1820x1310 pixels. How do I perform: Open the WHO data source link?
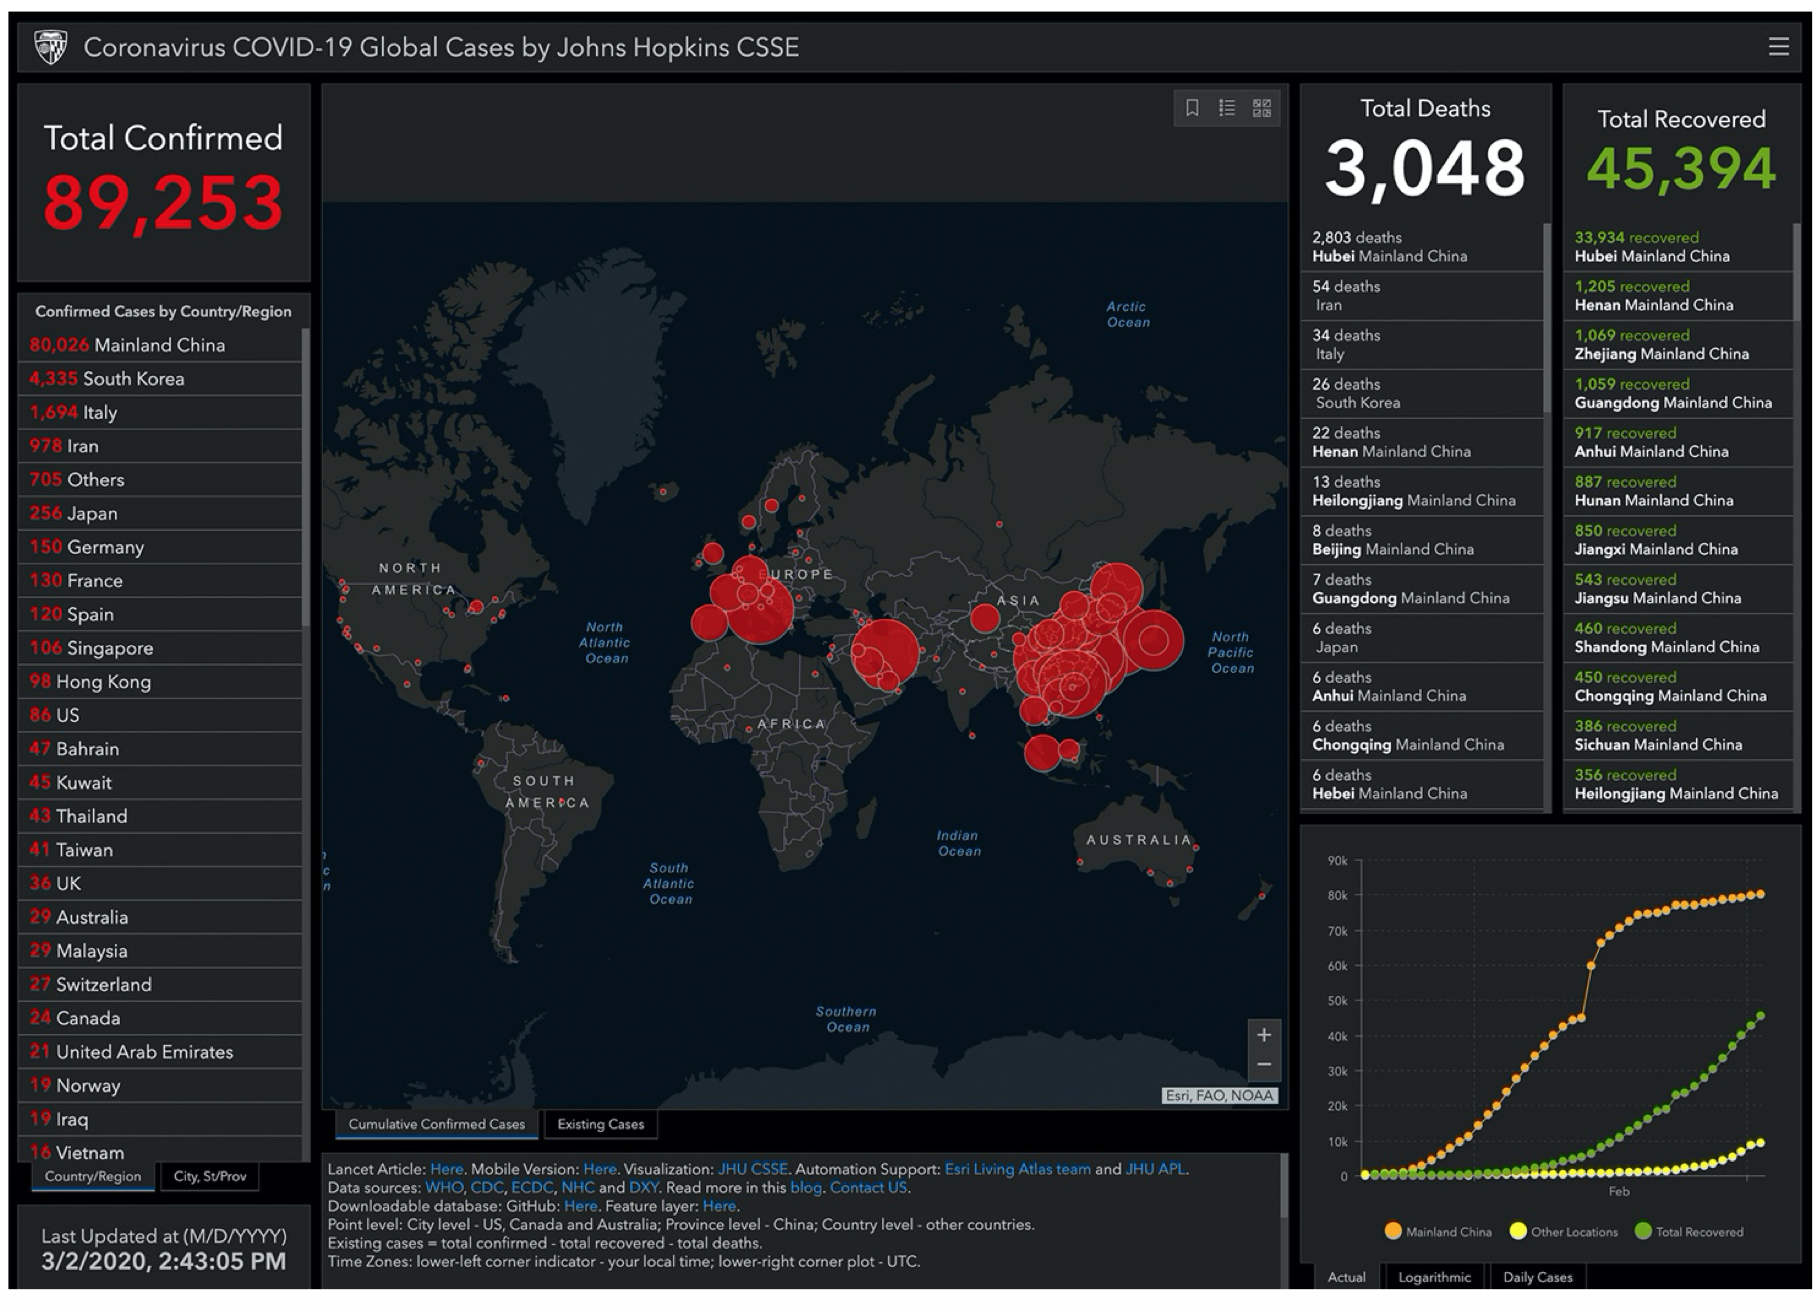[443, 1188]
